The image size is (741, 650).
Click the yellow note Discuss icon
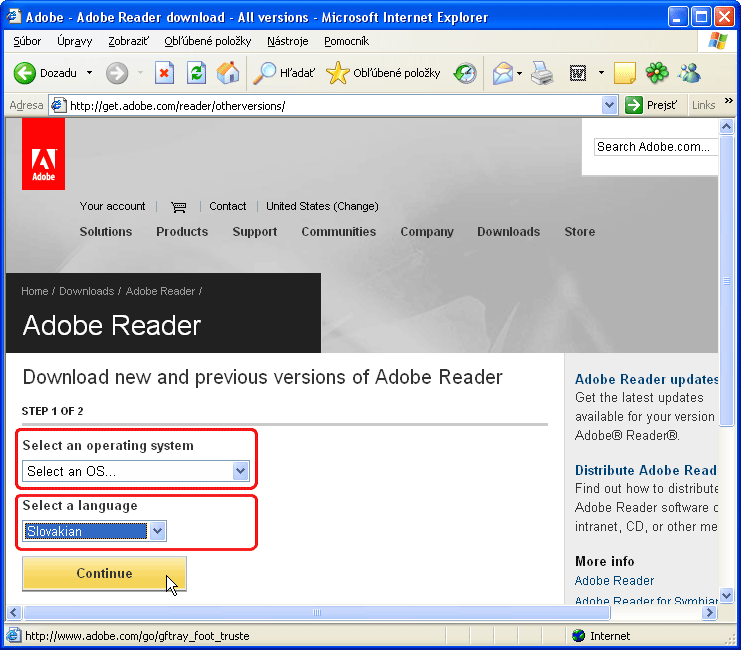click(x=624, y=73)
